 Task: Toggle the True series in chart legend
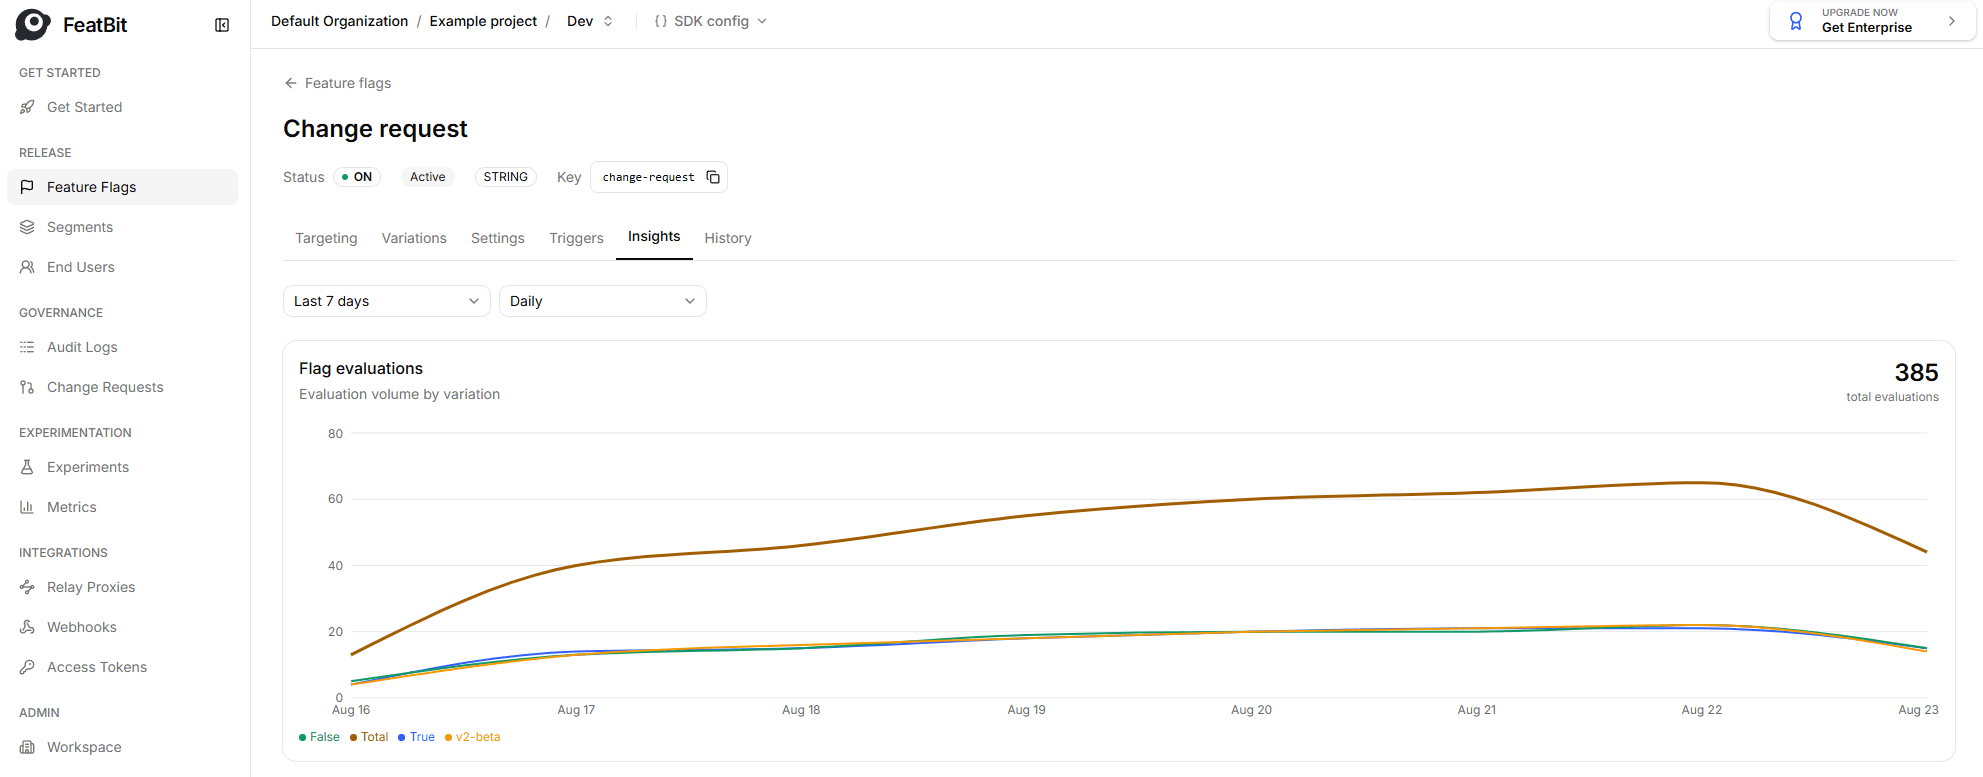point(416,737)
